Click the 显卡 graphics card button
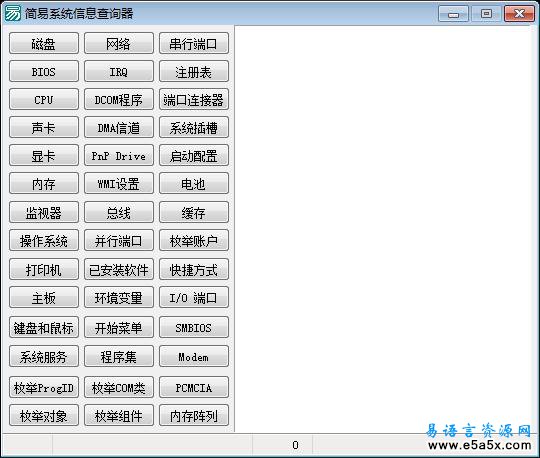The height and width of the screenshot is (458, 540). [x=44, y=156]
